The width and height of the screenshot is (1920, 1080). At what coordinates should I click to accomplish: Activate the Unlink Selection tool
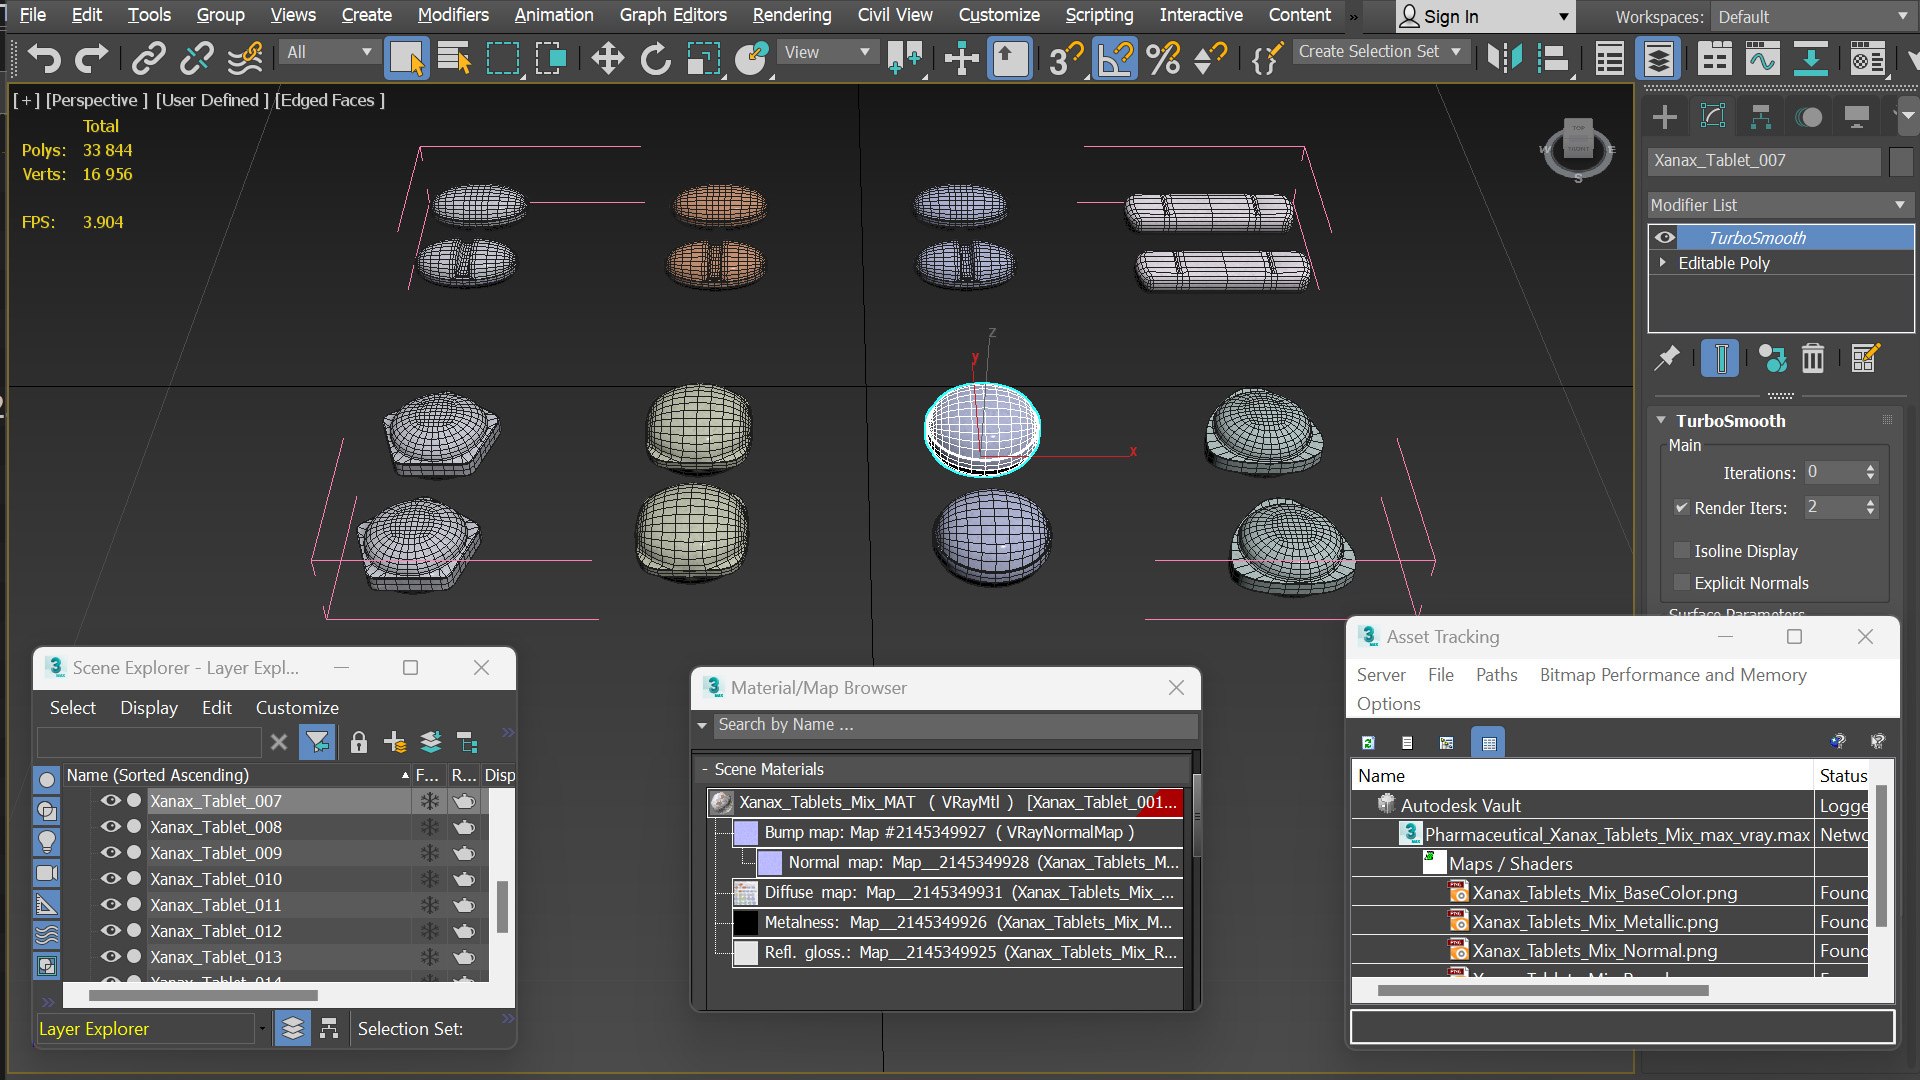pyautogui.click(x=197, y=58)
